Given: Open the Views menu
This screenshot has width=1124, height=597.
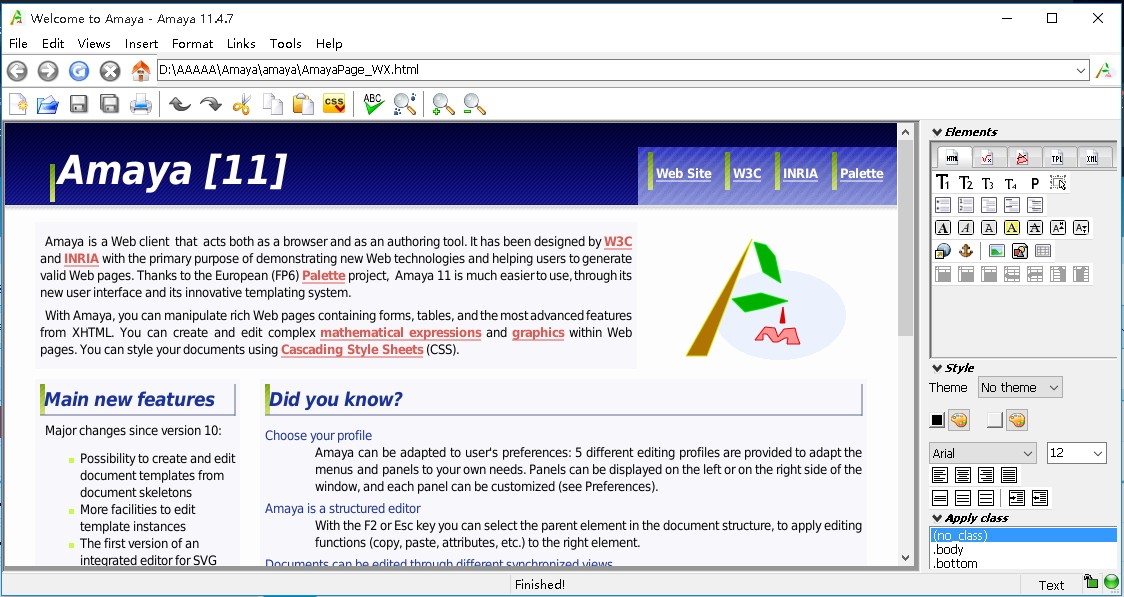Looking at the screenshot, I should click(x=94, y=44).
